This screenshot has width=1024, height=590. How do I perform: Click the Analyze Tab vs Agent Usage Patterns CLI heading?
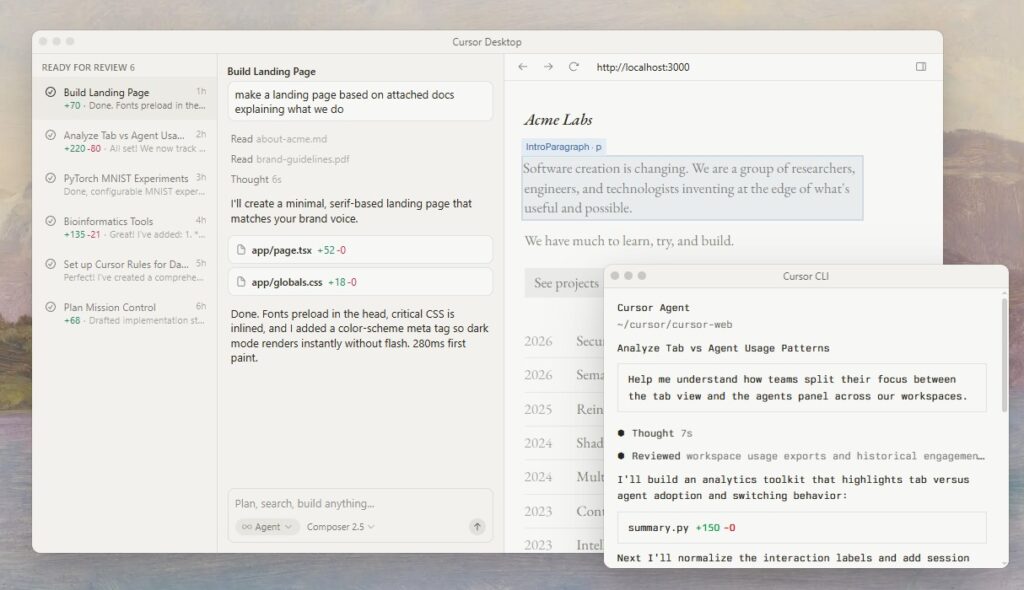723,348
